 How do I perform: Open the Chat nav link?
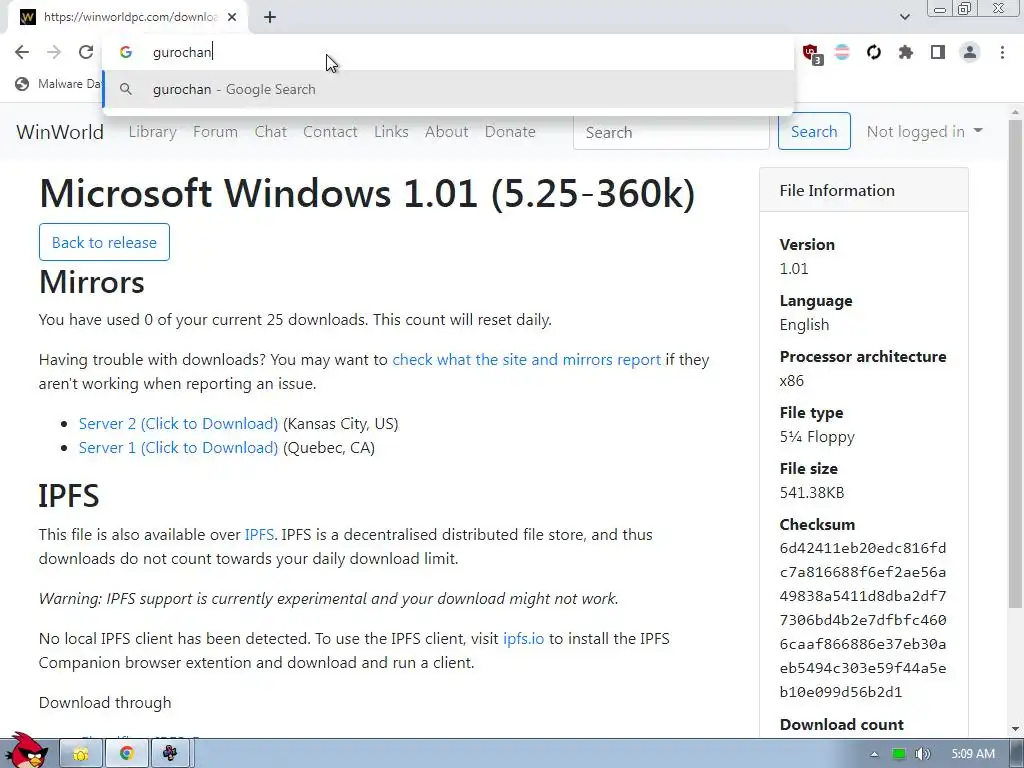(x=270, y=132)
